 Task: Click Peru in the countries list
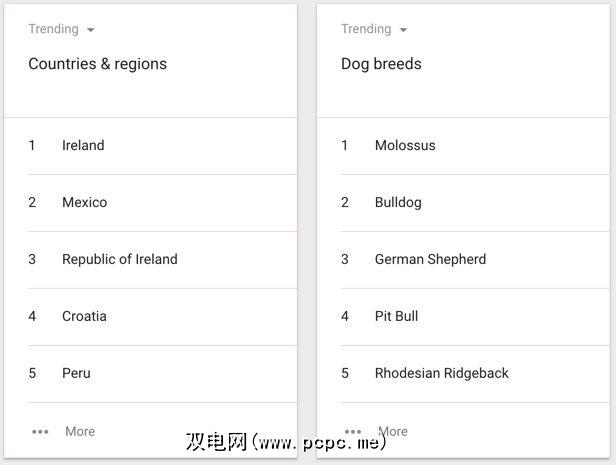click(76, 373)
